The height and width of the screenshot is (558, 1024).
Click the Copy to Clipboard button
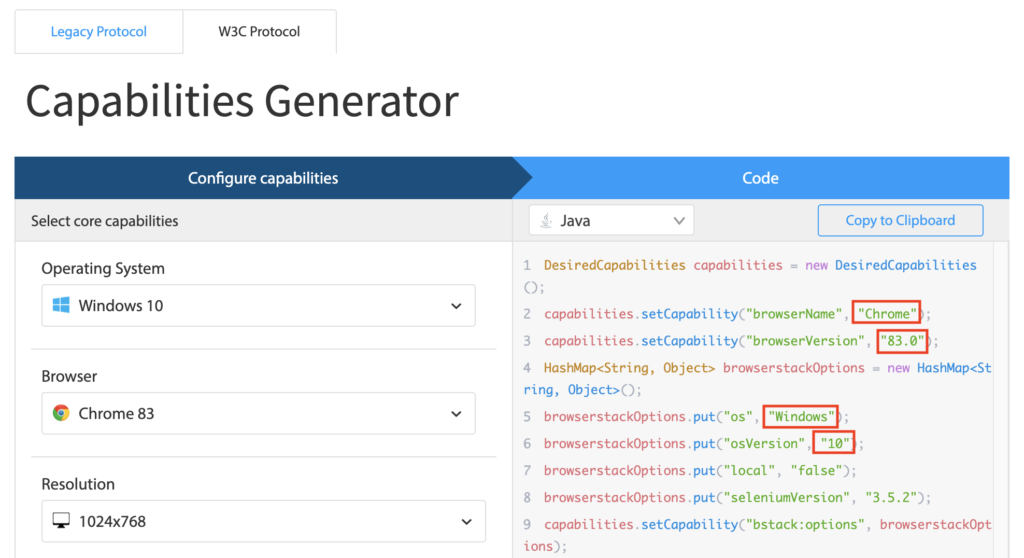900,220
